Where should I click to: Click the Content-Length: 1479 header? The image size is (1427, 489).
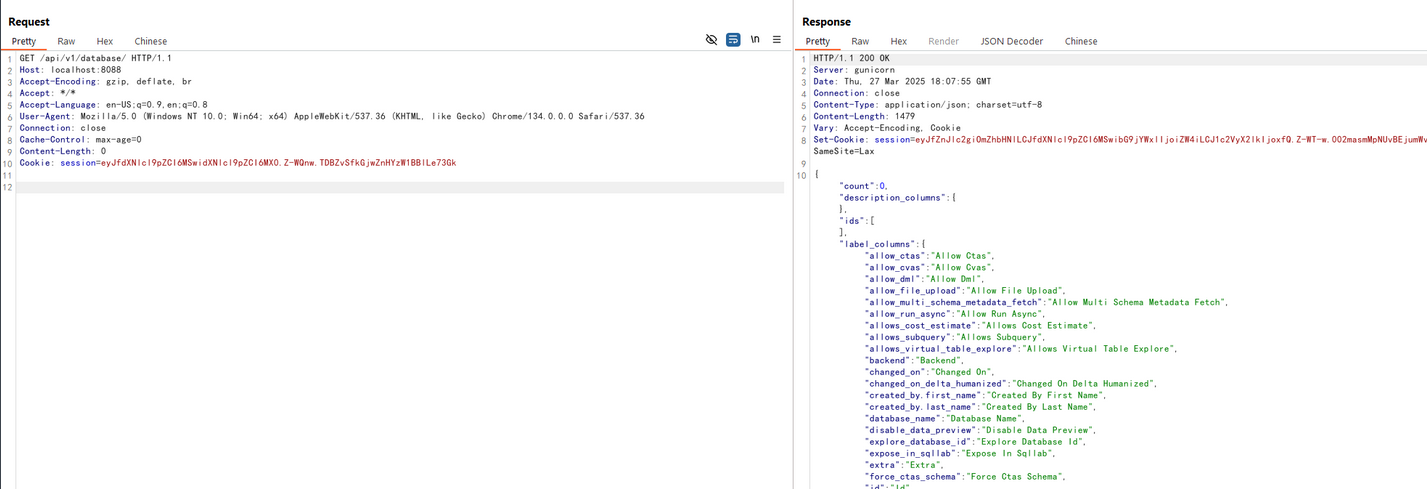(864, 116)
